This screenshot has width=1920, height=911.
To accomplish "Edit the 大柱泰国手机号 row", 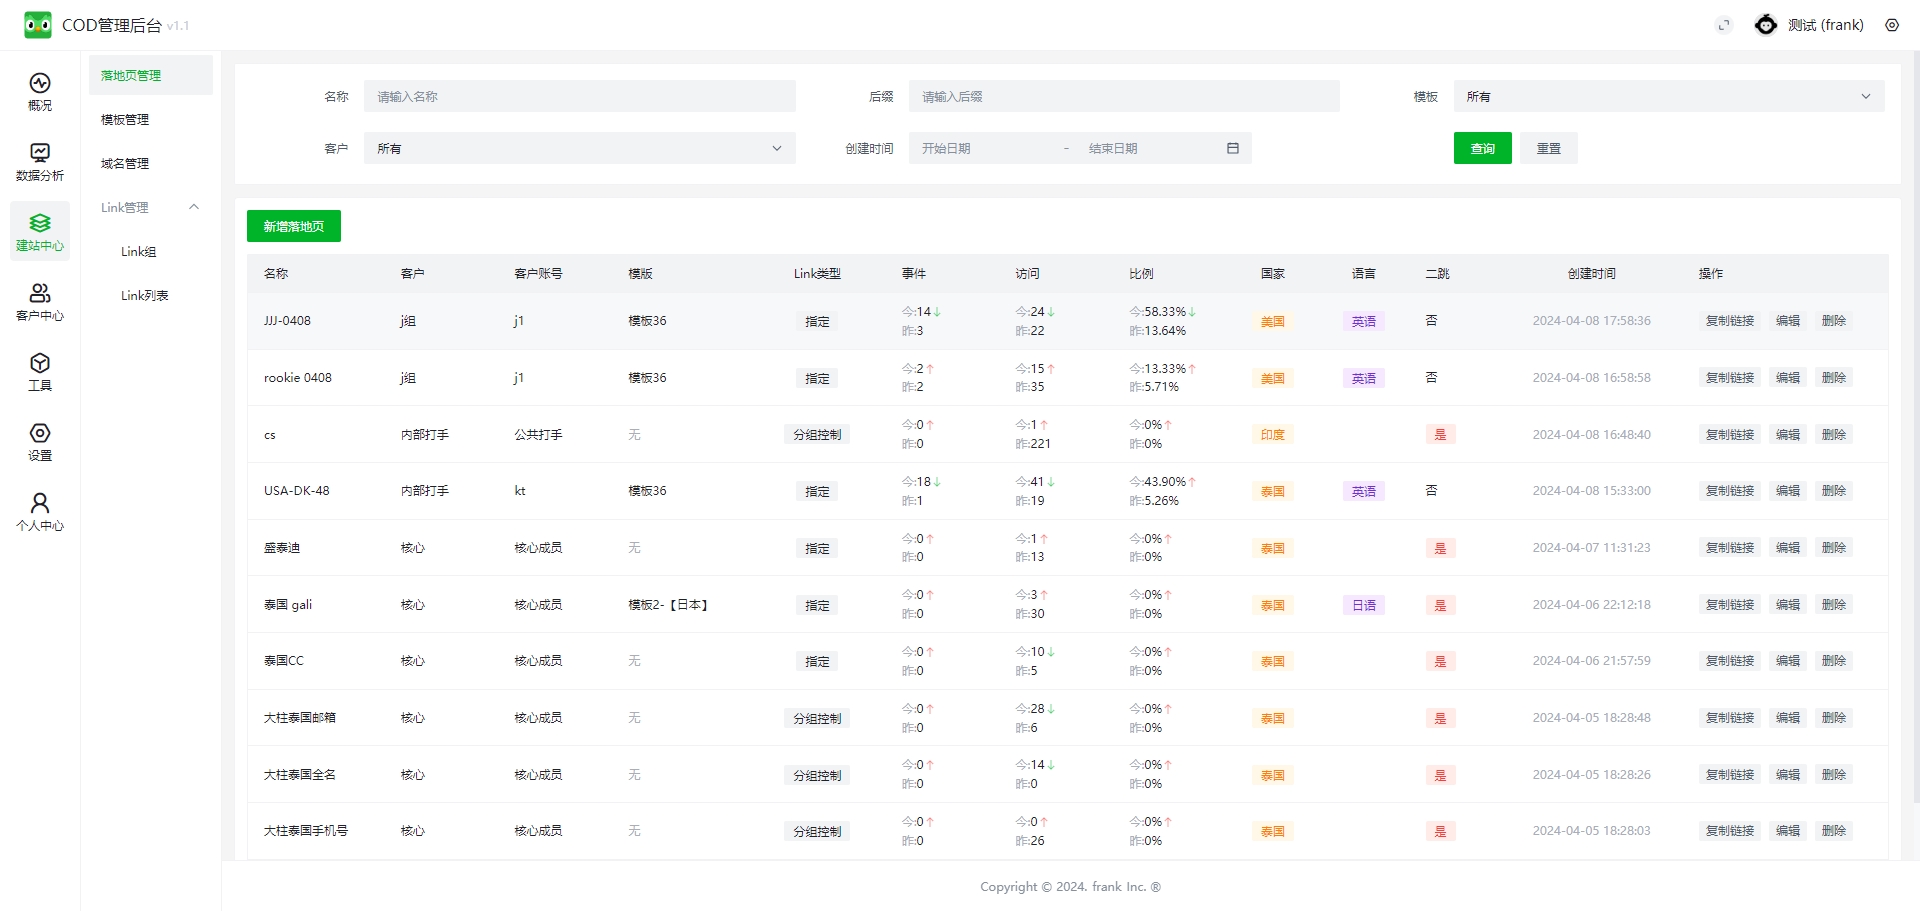I will tap(1788, 831).
